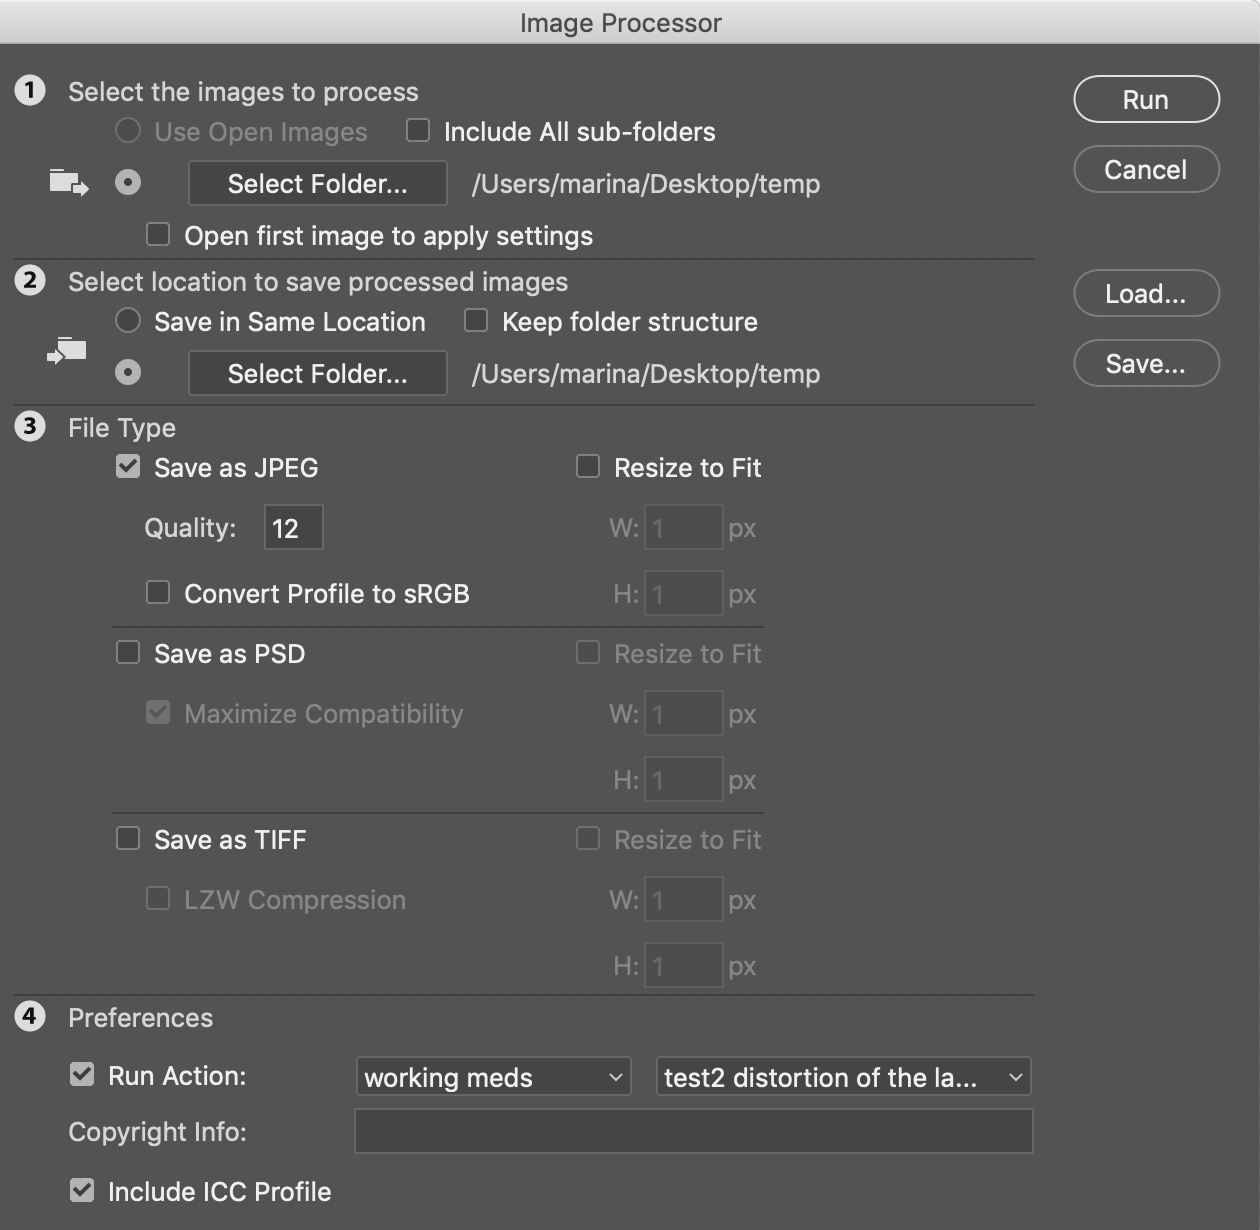Enable Resize to Fit for JPEG

(588, 466)
